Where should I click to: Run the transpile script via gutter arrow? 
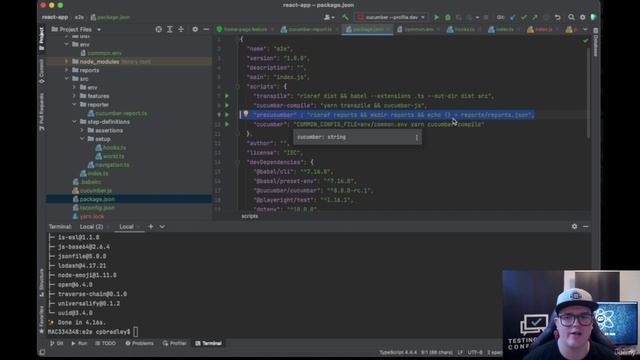click(227, 96)
